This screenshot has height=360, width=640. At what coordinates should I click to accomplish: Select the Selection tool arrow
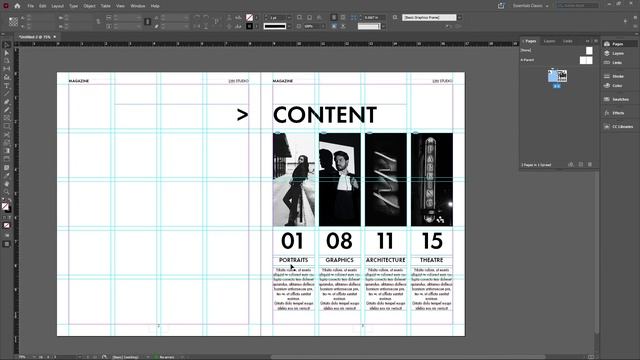click(7, 45)
